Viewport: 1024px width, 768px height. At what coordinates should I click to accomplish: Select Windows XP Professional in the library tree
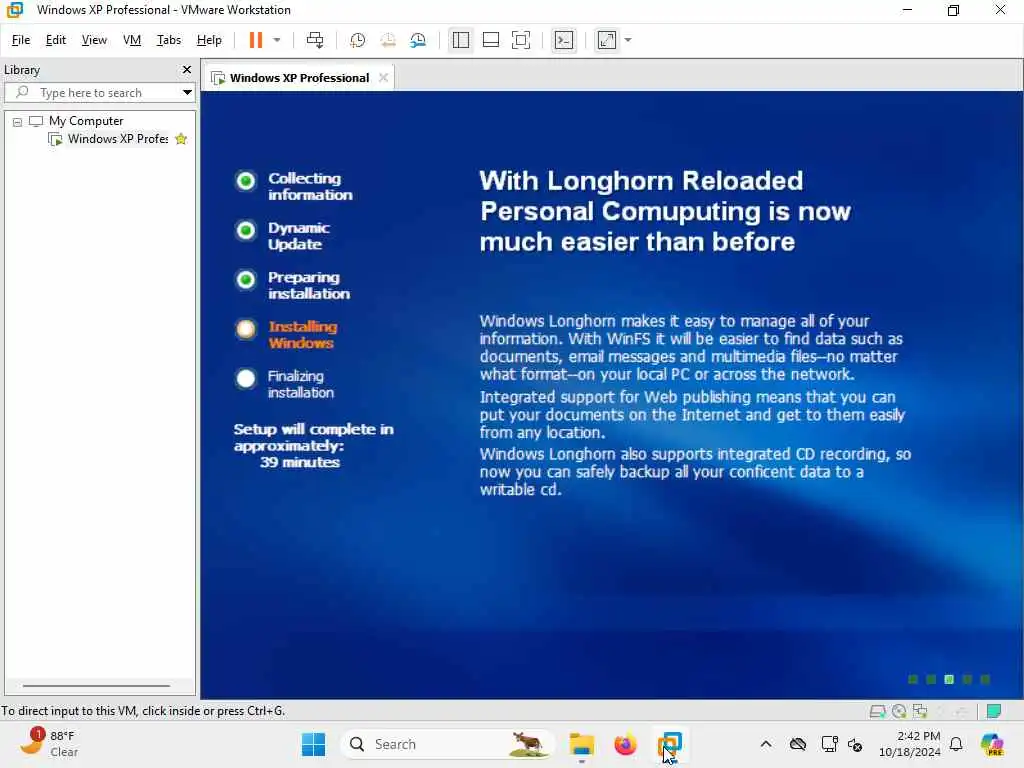click(x=118, y=139)
